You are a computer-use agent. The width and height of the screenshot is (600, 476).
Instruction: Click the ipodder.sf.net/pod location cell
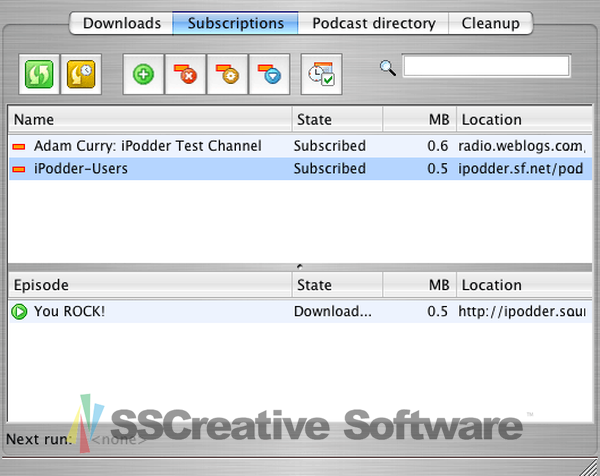[x=521, y=169]
